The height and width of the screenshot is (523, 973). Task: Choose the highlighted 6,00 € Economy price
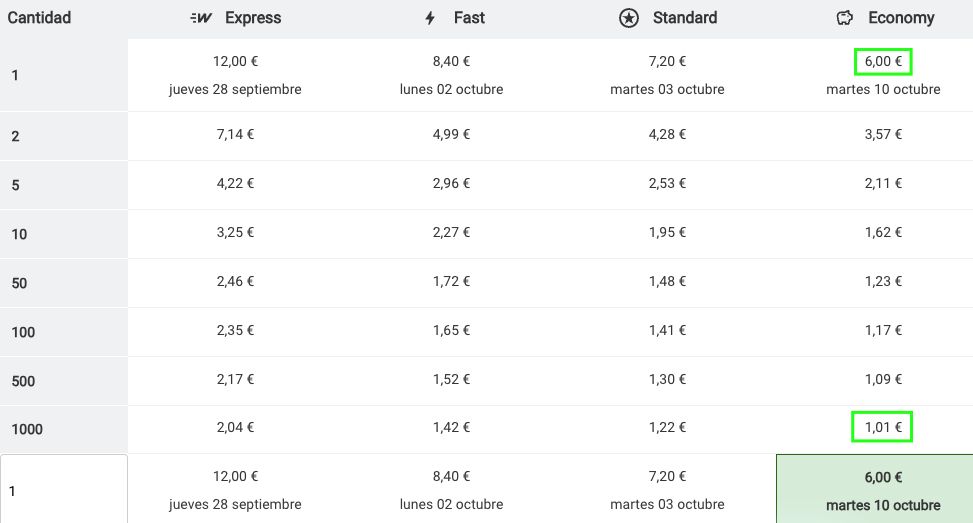[x=883, y=61]
